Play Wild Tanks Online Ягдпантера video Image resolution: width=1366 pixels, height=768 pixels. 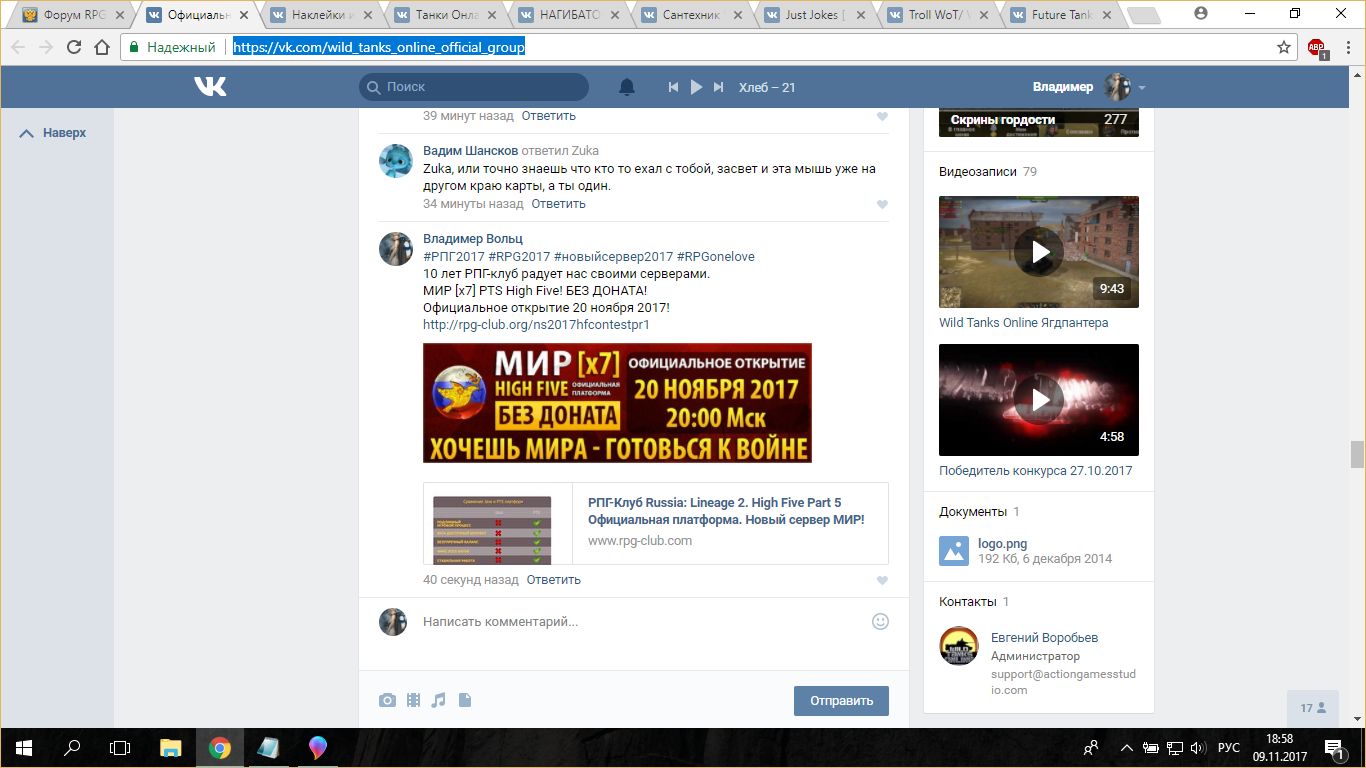(1039, 252)
